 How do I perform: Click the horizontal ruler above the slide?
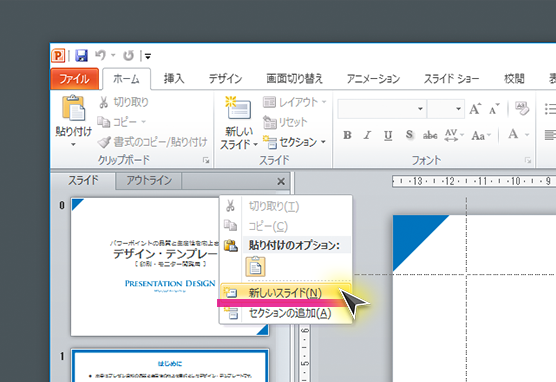tap(474, 181)
